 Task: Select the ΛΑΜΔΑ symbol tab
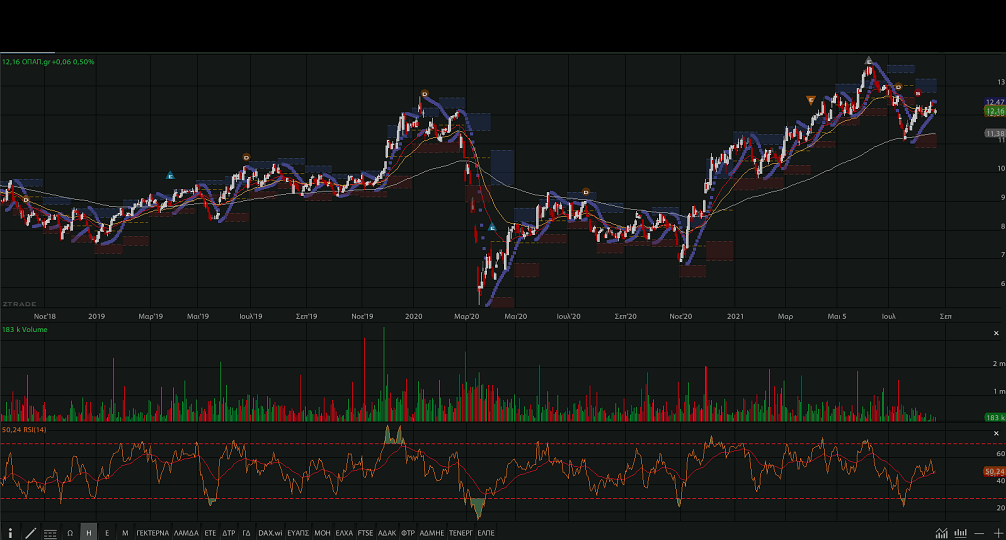point(186,533)
